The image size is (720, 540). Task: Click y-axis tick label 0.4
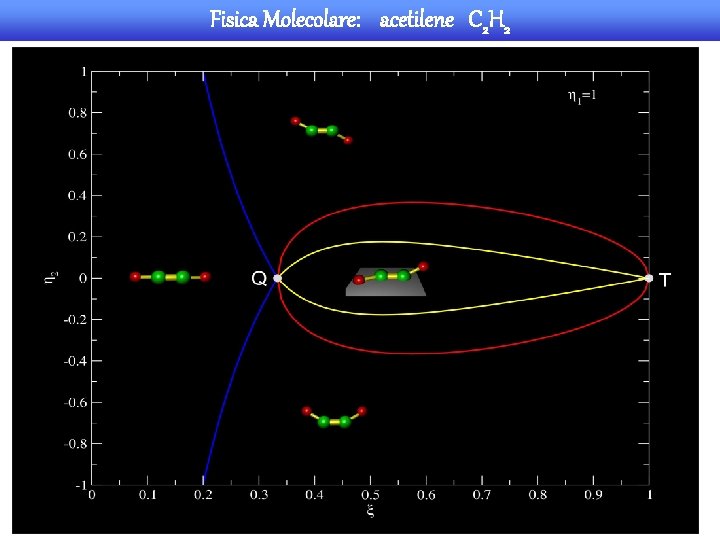point(78,196)
